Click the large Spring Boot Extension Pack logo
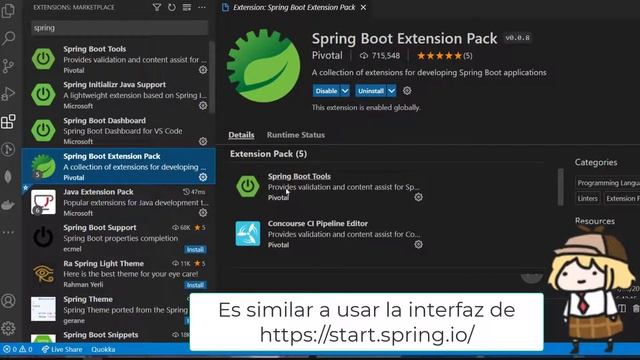This screenshot has height=360, width=640. click(264, 65)
